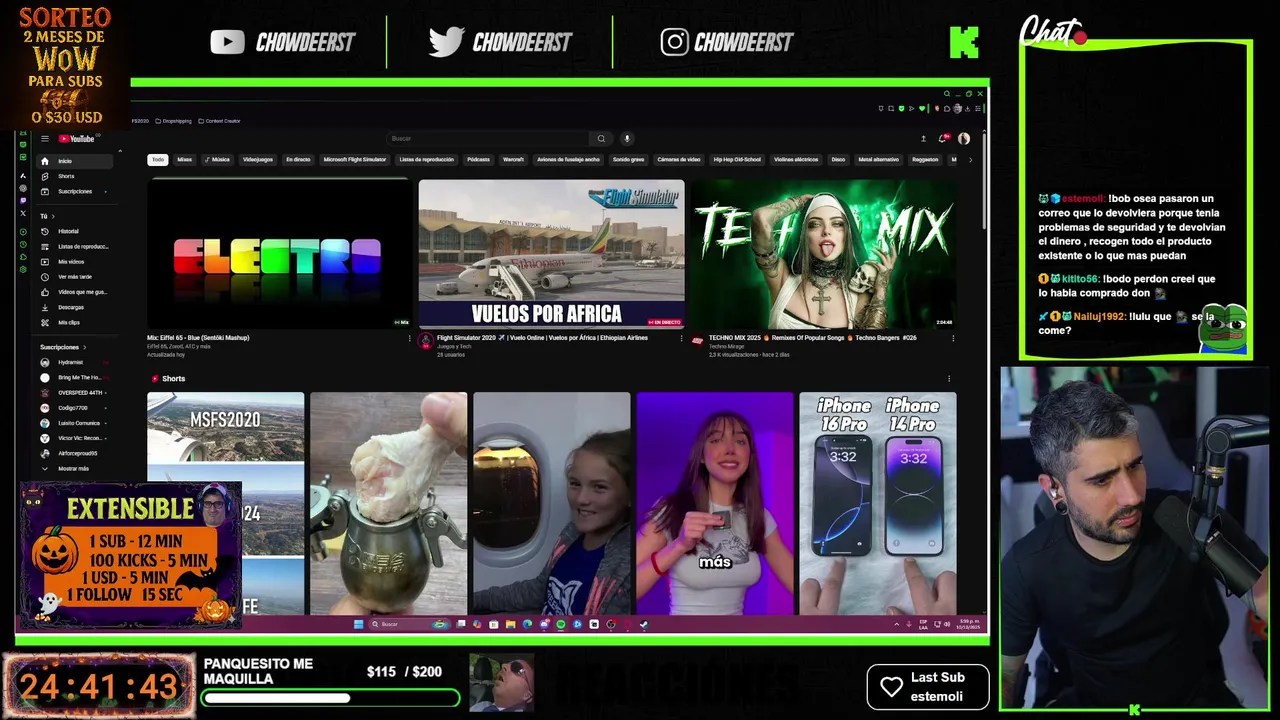
Task: Play the Electro Eiffel 65 mix thumbnail
Action: [x=278, y=254]
